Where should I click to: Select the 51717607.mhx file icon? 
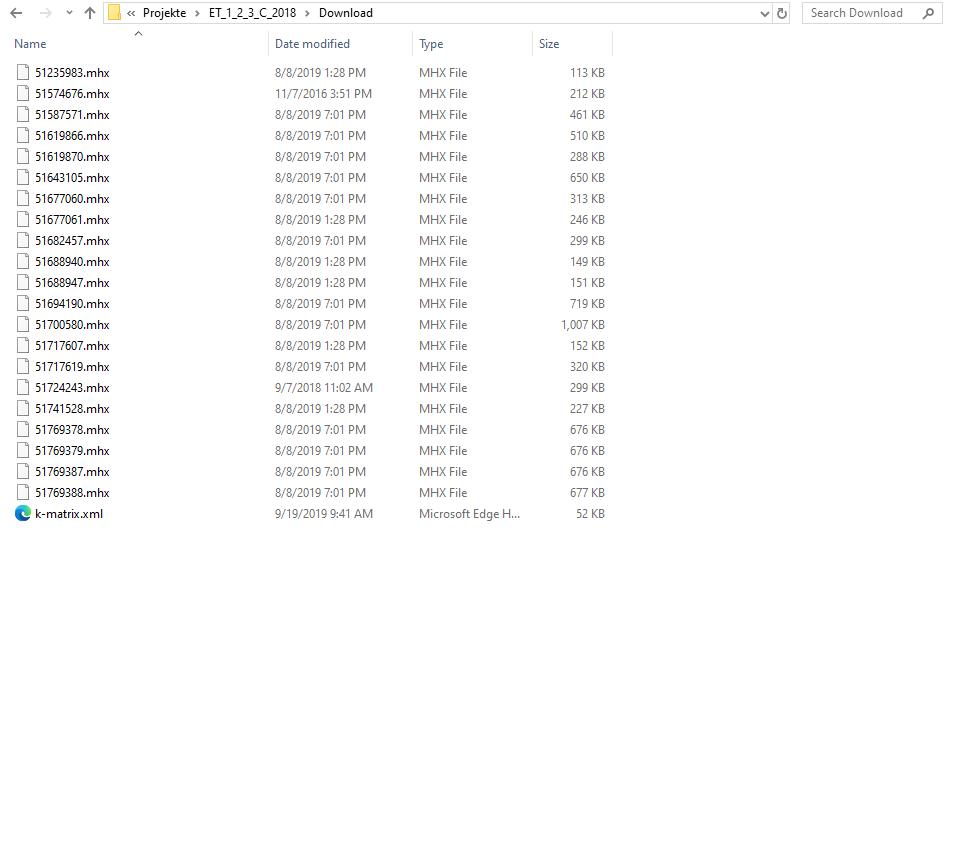[x=23, y=346]
